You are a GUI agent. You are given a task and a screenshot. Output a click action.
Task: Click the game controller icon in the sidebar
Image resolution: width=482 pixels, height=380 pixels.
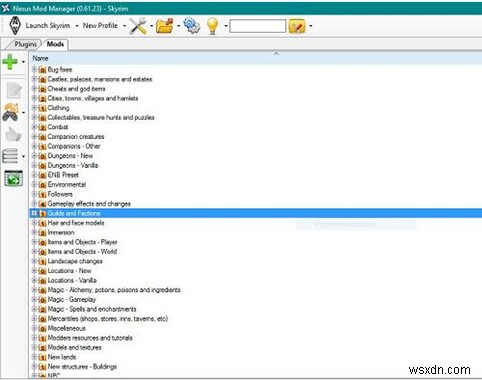click(x=11, y=112)
